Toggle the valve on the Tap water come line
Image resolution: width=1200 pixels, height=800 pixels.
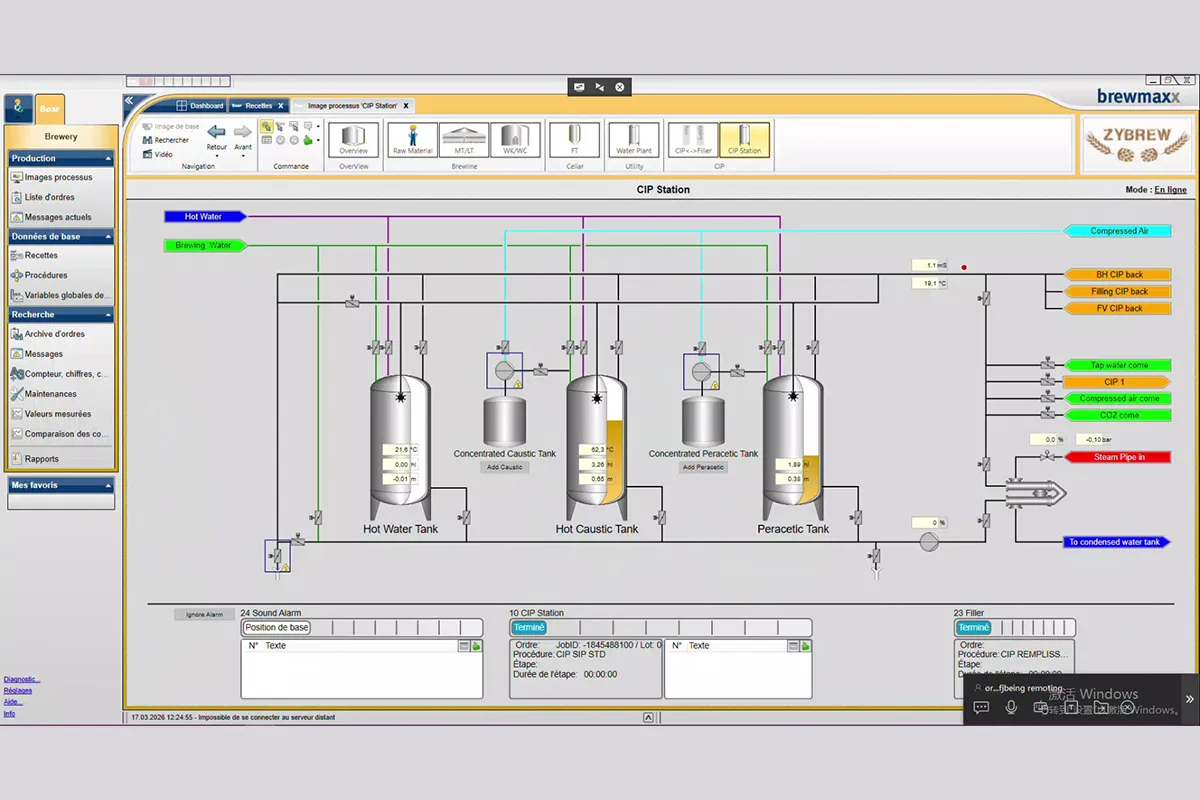[1047, 365]
